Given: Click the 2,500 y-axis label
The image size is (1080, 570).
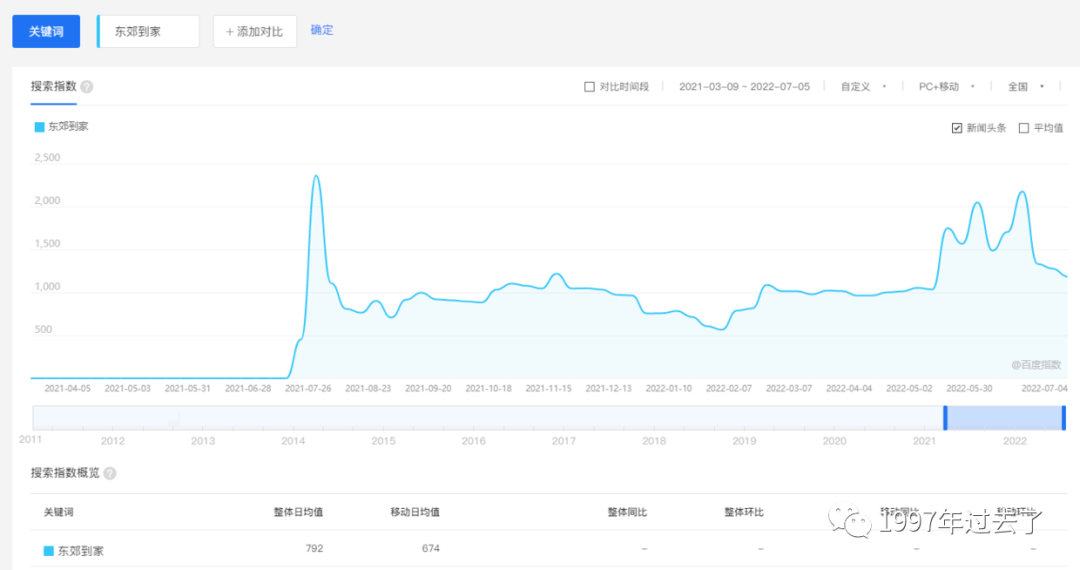Looking at the screenshot, I should [x=47, y=158].
